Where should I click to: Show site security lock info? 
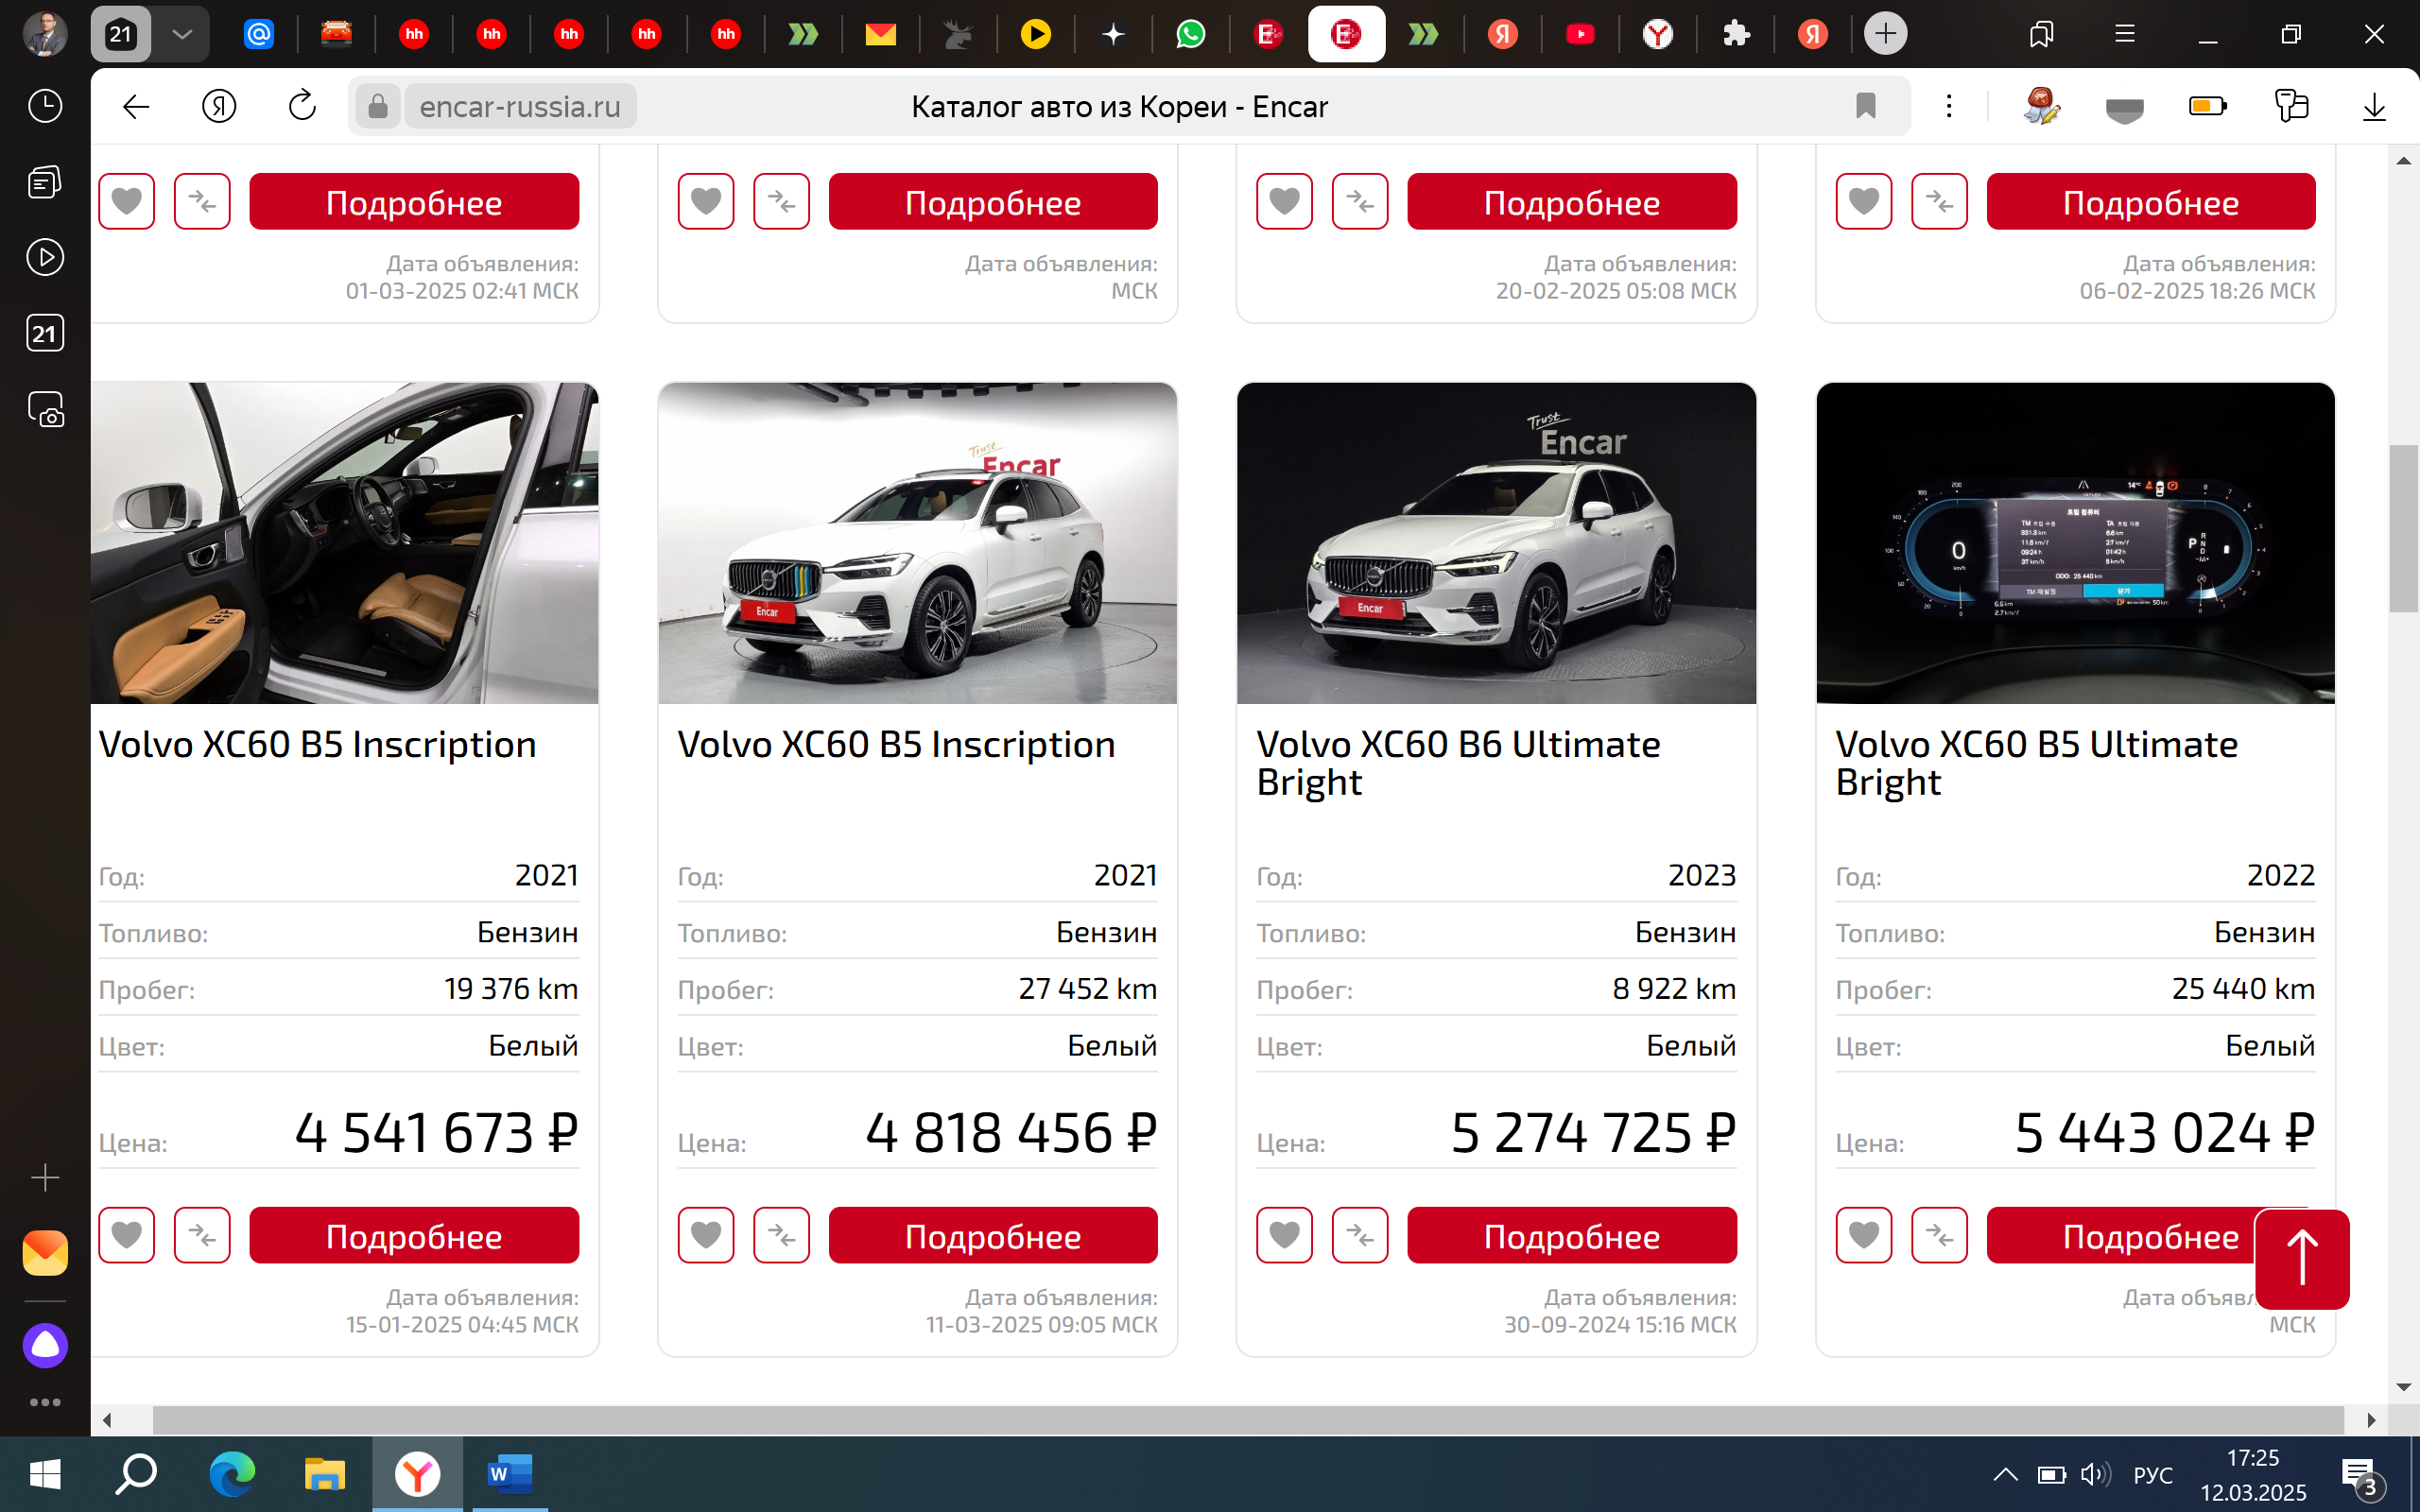[377, 106]
